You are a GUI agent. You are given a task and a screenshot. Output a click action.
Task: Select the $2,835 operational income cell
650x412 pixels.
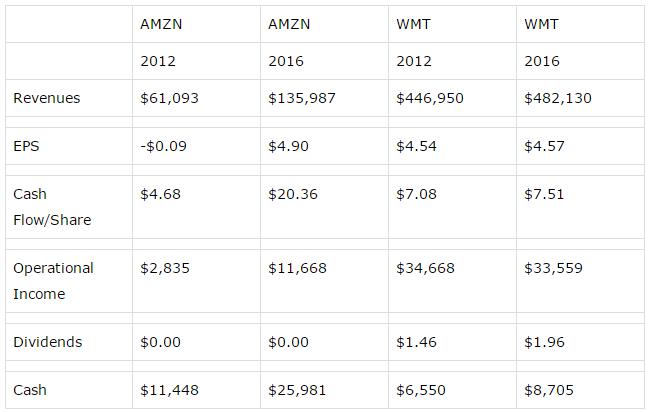162,268
